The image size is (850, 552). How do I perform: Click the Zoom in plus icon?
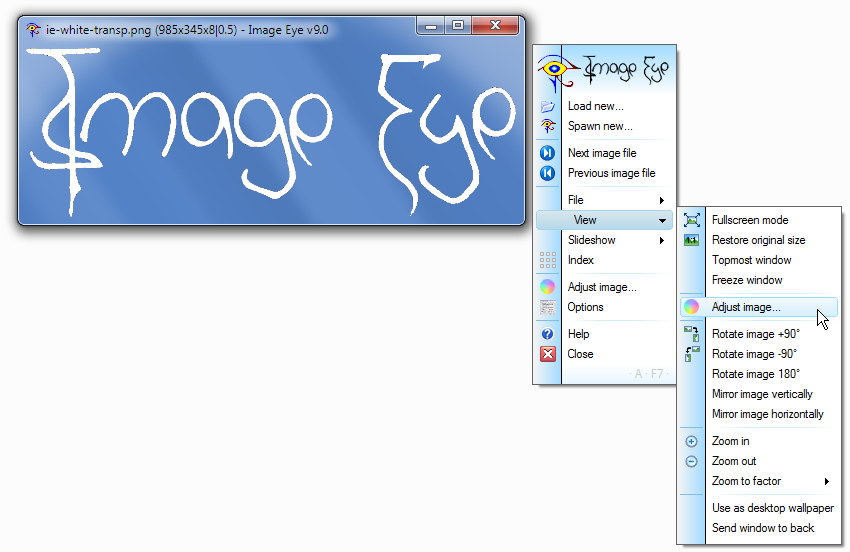click(692, 441)
